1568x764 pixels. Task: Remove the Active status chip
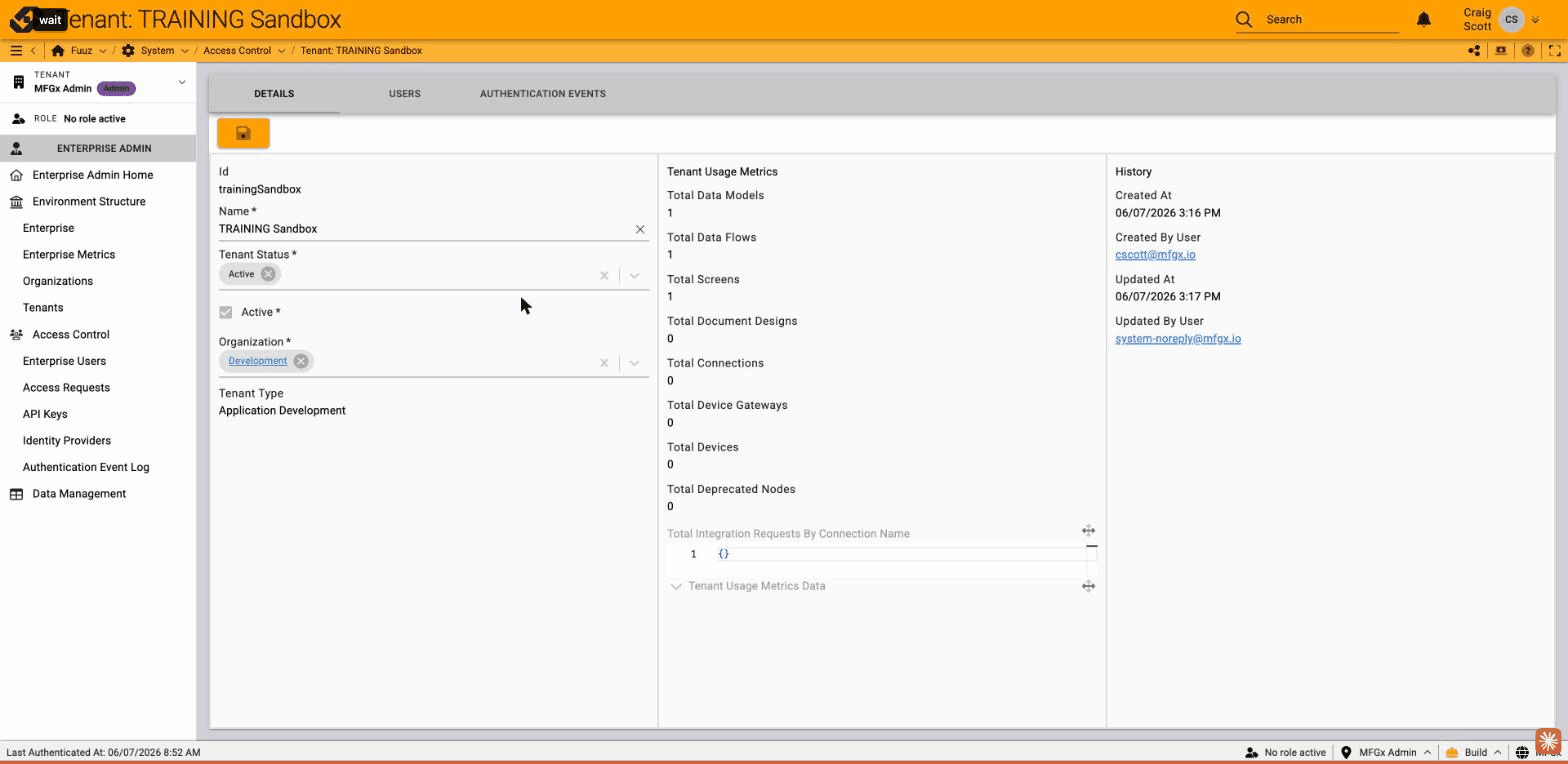(268, 274)
